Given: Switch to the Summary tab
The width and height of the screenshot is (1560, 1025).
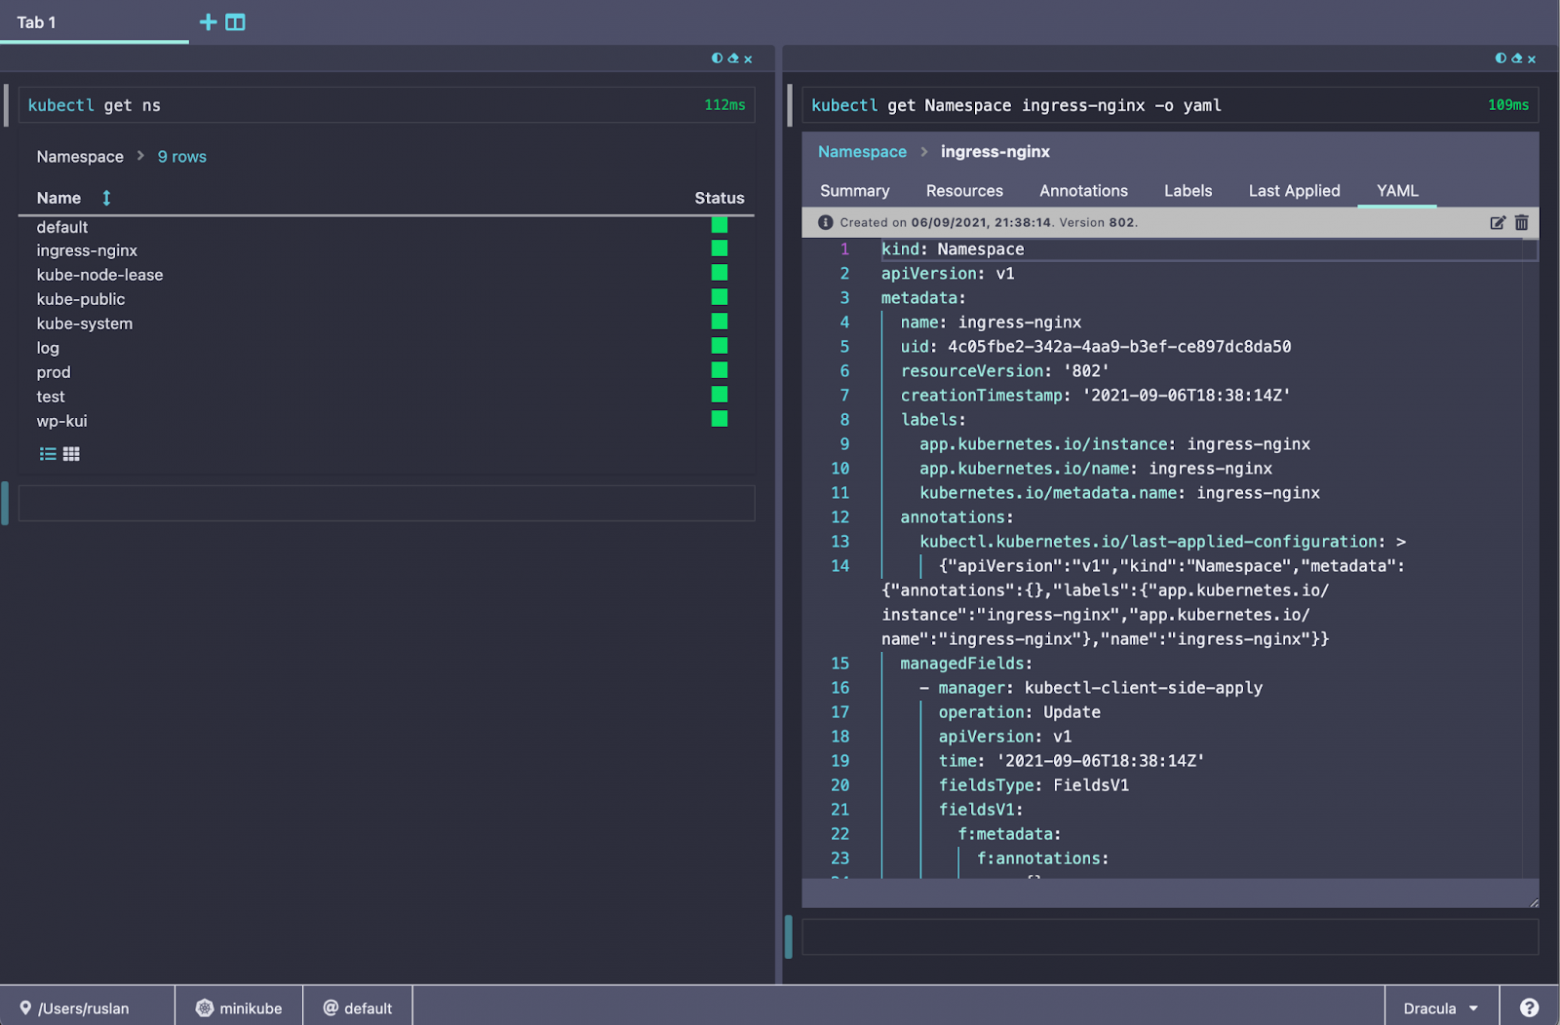Looking at the screenshot, I should pyautogui.click(x=854, y=191).
